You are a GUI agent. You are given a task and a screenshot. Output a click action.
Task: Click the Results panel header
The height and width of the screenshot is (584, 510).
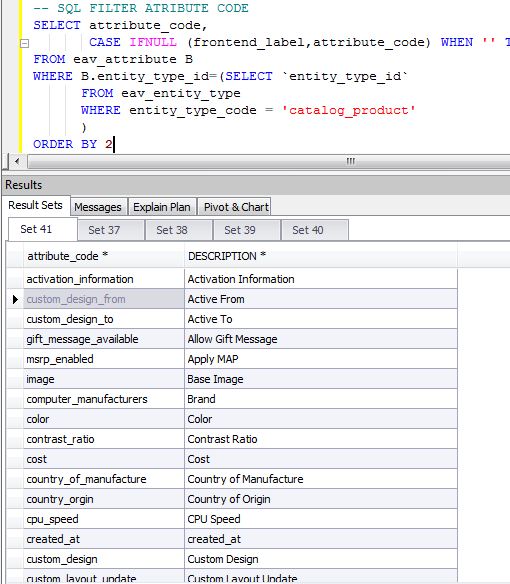(x=257, y=185)
